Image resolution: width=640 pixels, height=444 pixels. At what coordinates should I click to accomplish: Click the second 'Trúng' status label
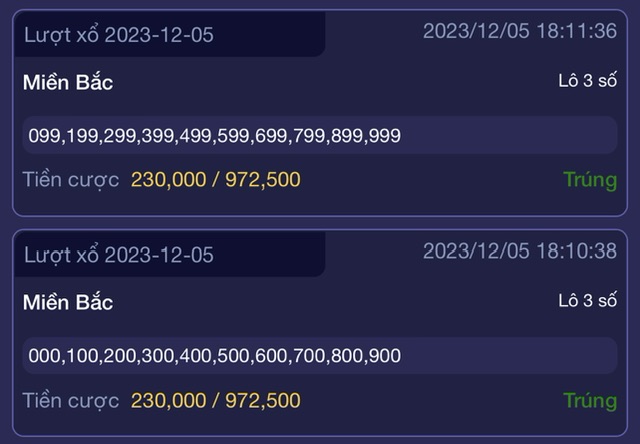pos(590,400)
